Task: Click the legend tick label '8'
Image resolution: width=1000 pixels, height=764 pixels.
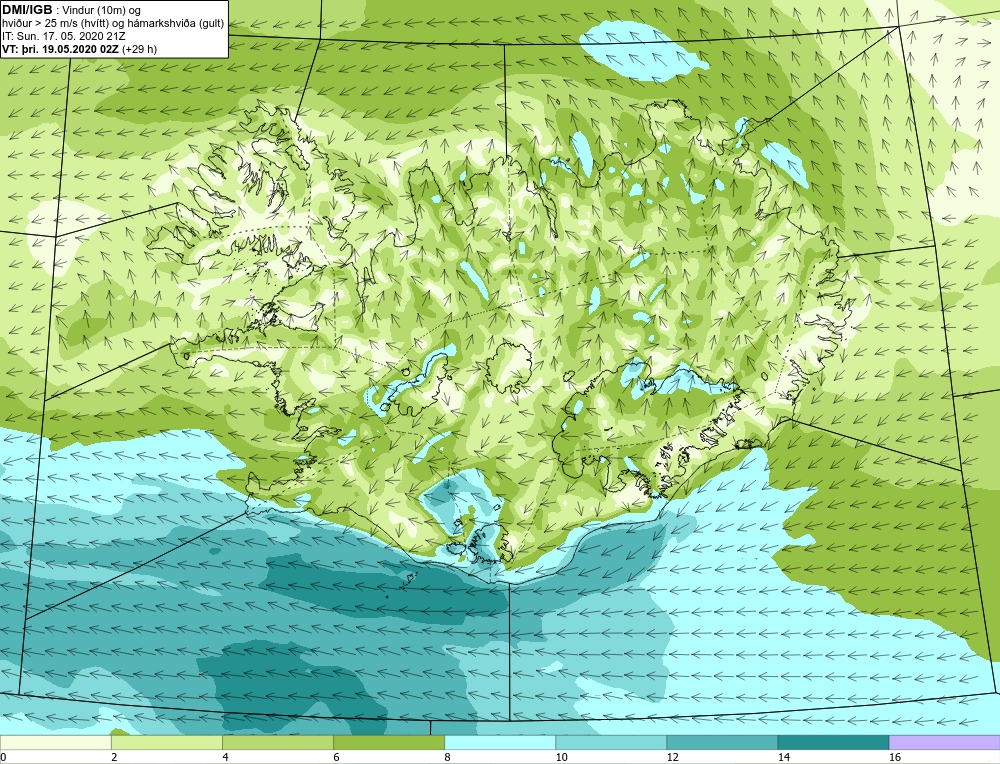Action: click(x=448, y=757)
